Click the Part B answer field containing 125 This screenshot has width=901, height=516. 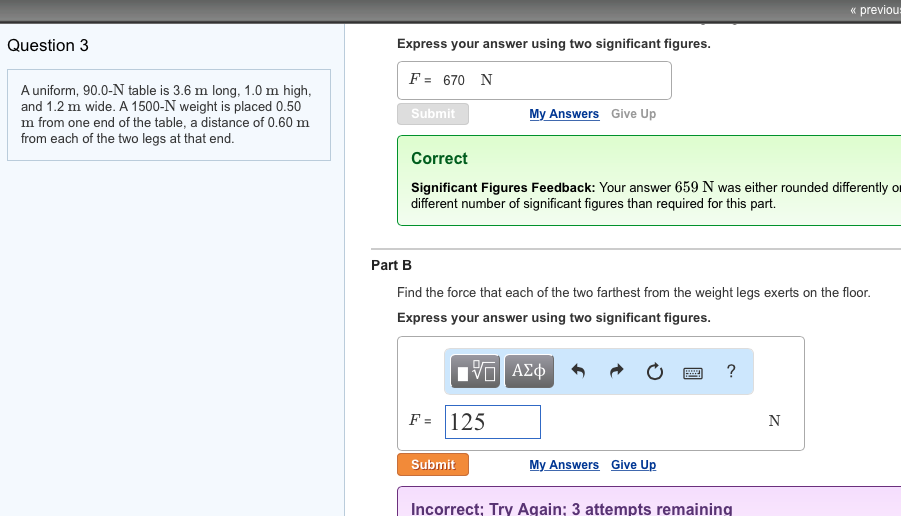pos(492,422)
